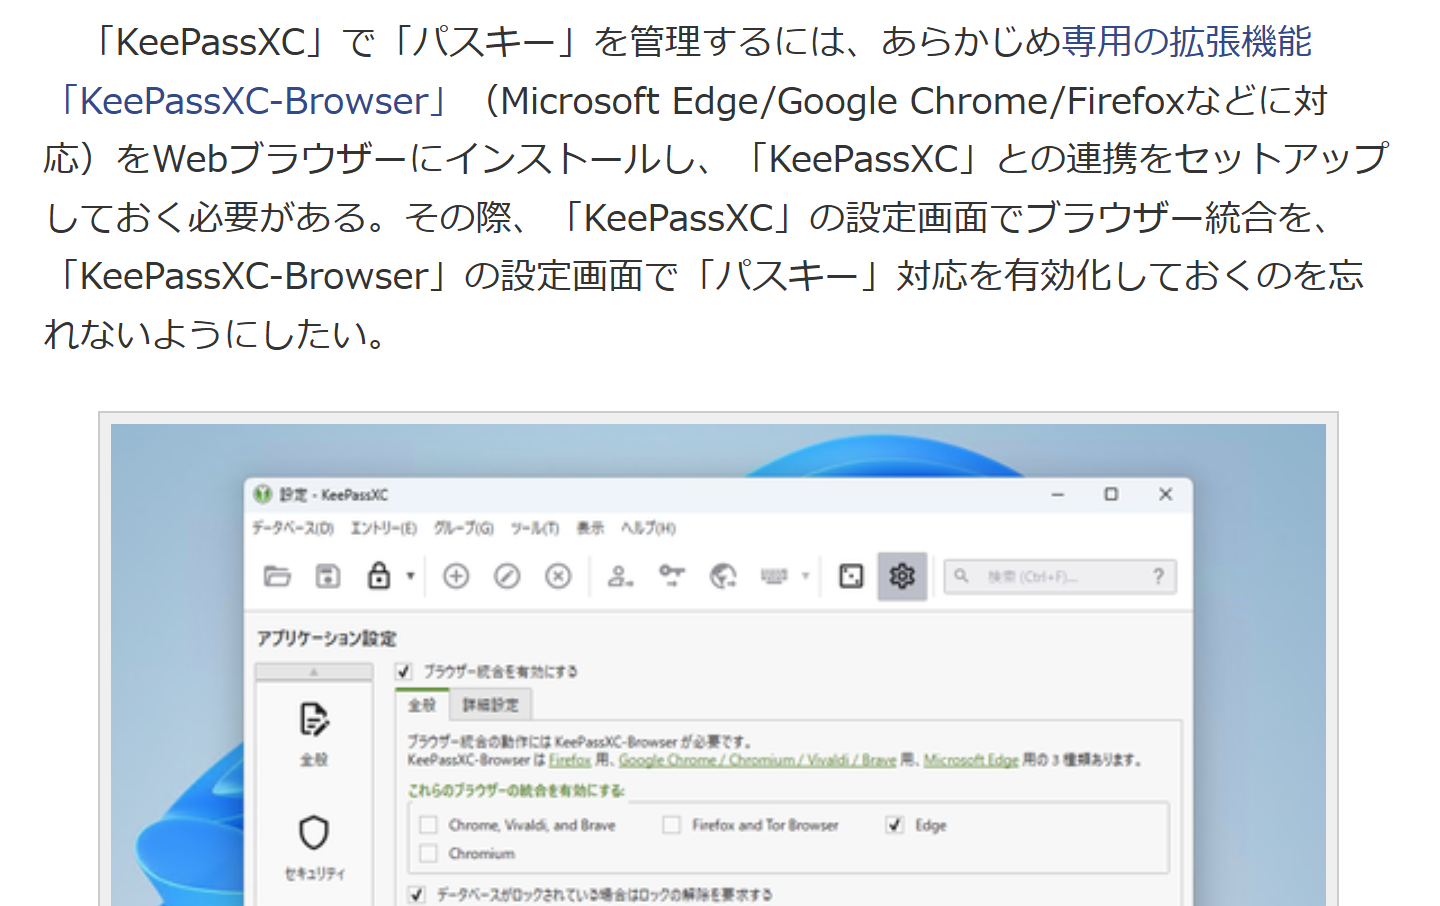Click the Copy username person icon
The image size is (1440, 906).
(x=620, y=576)
